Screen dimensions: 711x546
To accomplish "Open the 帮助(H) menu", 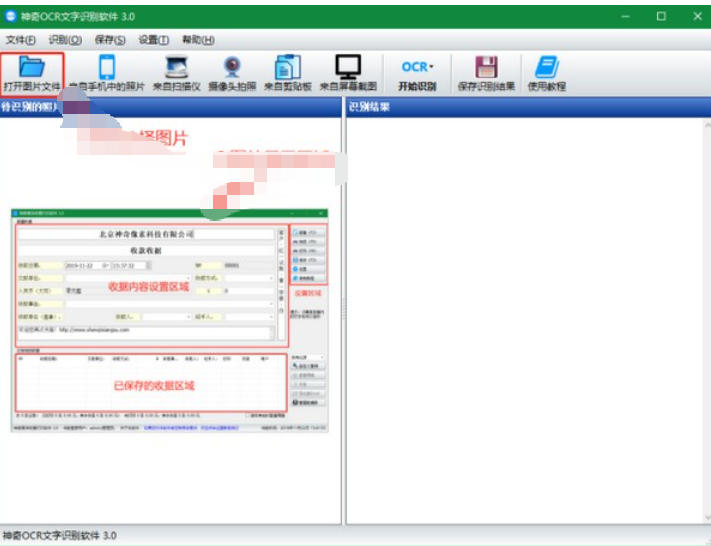I will 198,40.
